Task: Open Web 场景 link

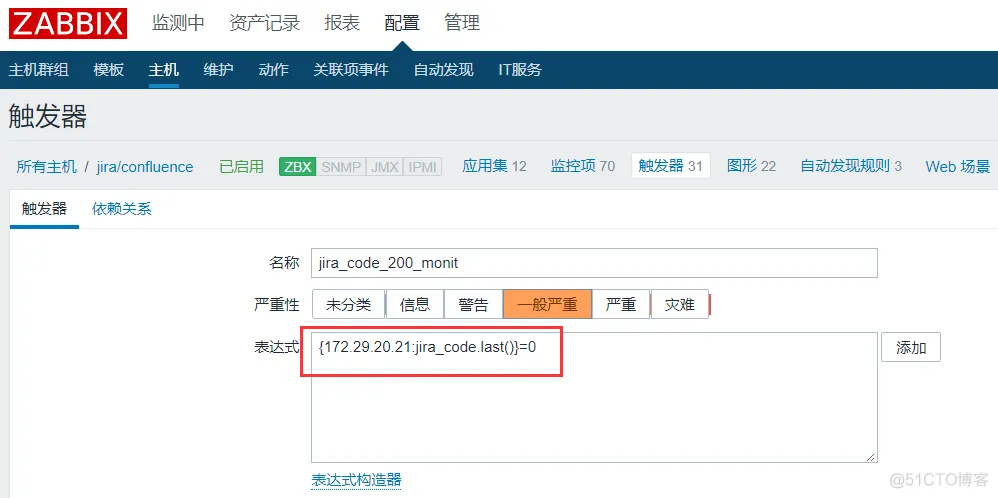Action: click(958, 167)
